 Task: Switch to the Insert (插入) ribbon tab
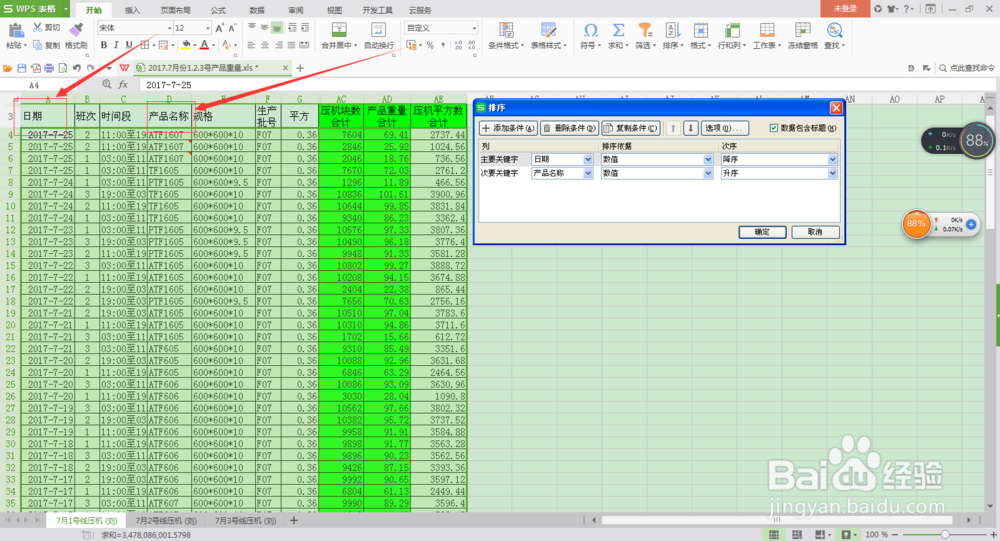132,10
